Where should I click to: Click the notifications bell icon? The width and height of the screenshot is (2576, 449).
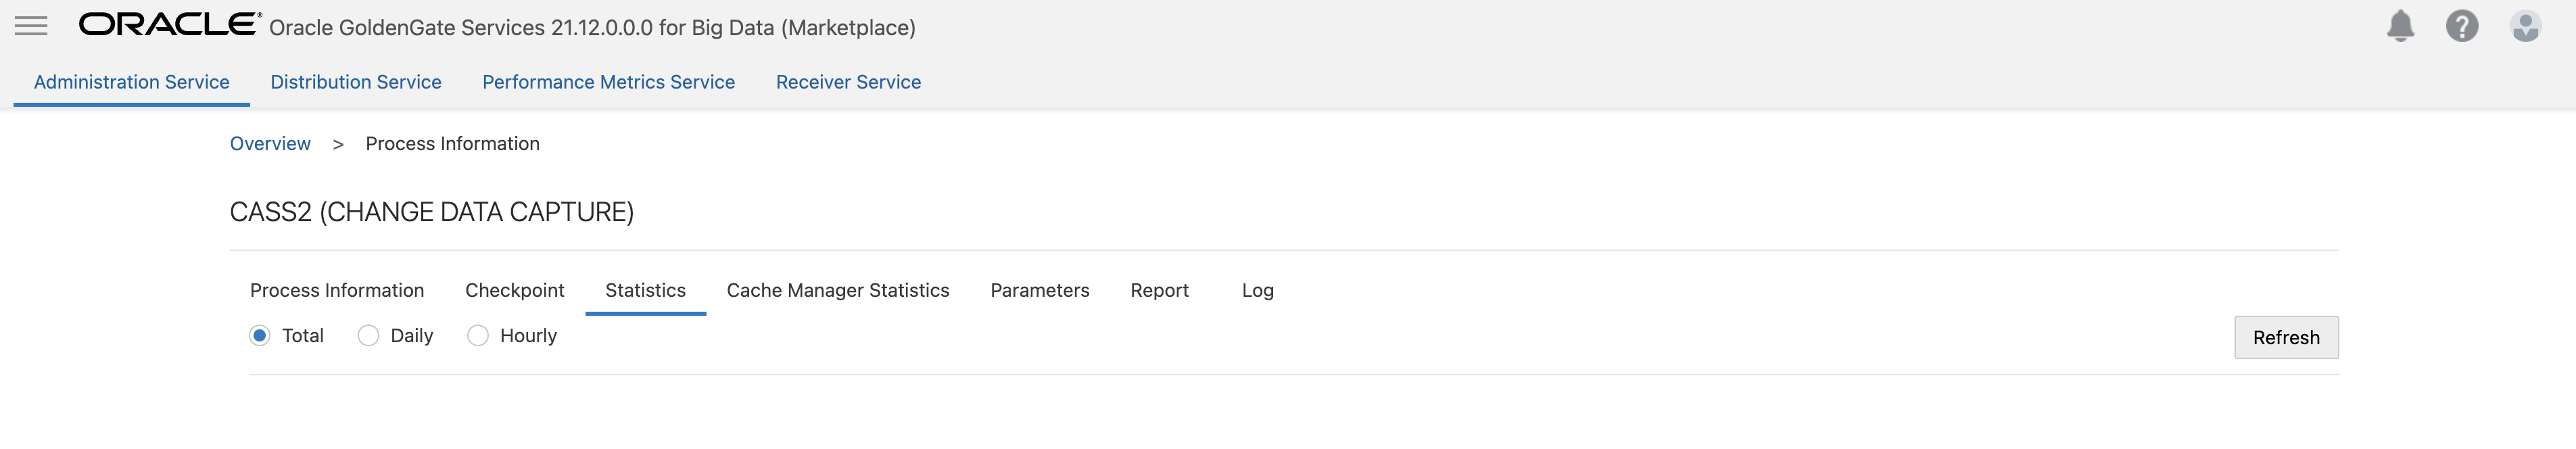click(2400, 26)
